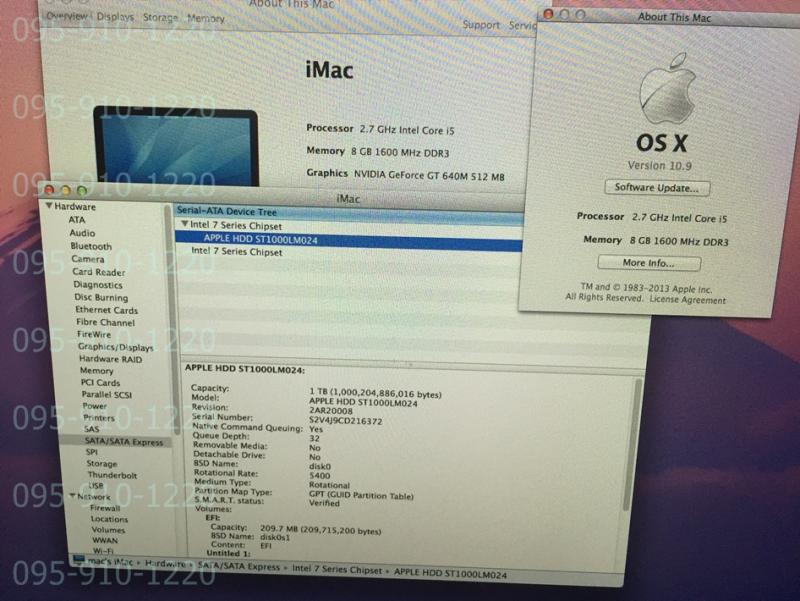Open the Displays tab
800x601 pixels.
click(x=116, y=17)
